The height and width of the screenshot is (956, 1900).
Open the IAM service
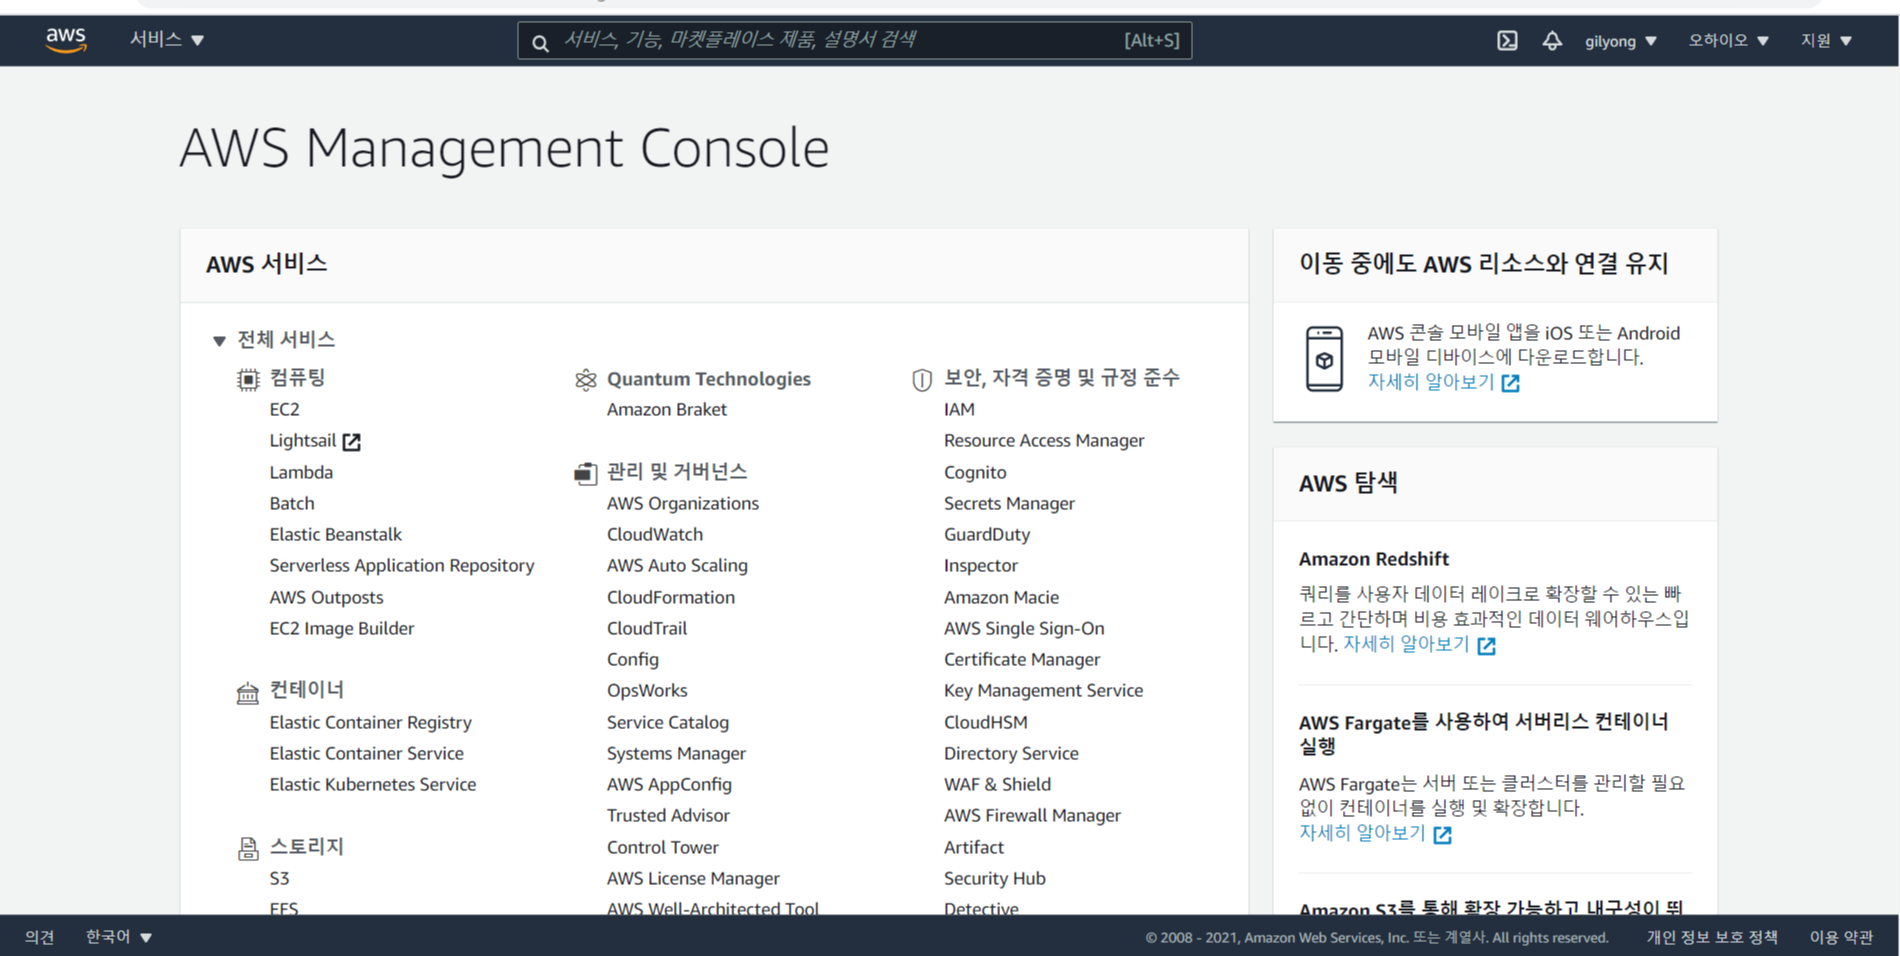[x=959, y=409]
